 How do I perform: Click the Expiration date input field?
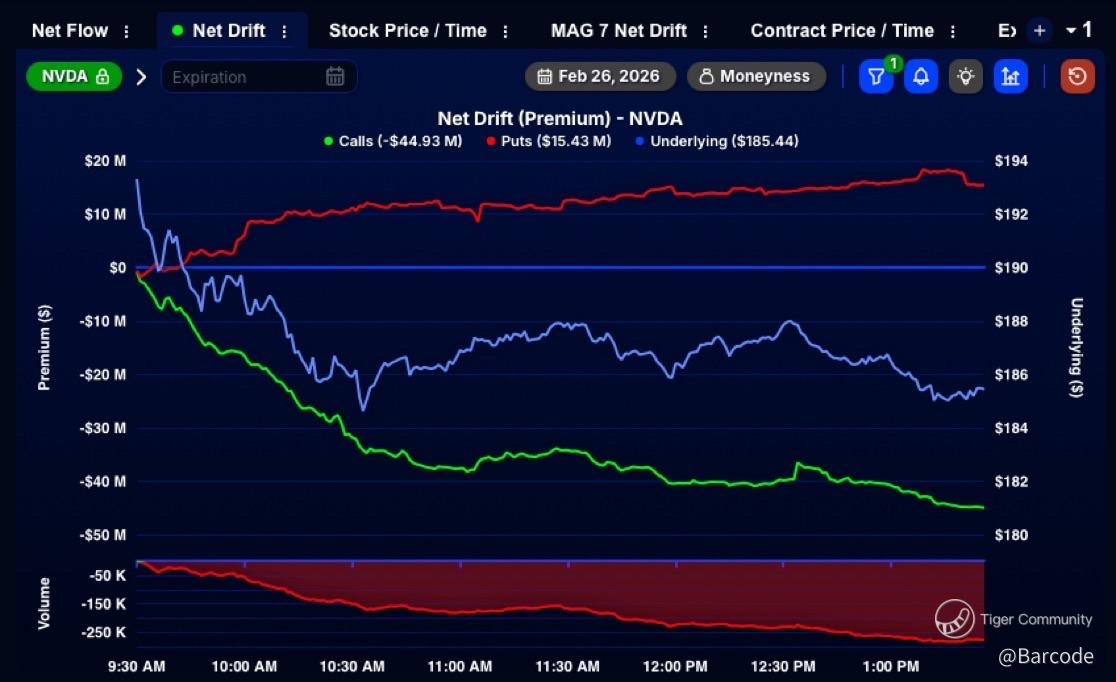pos(259,77)
